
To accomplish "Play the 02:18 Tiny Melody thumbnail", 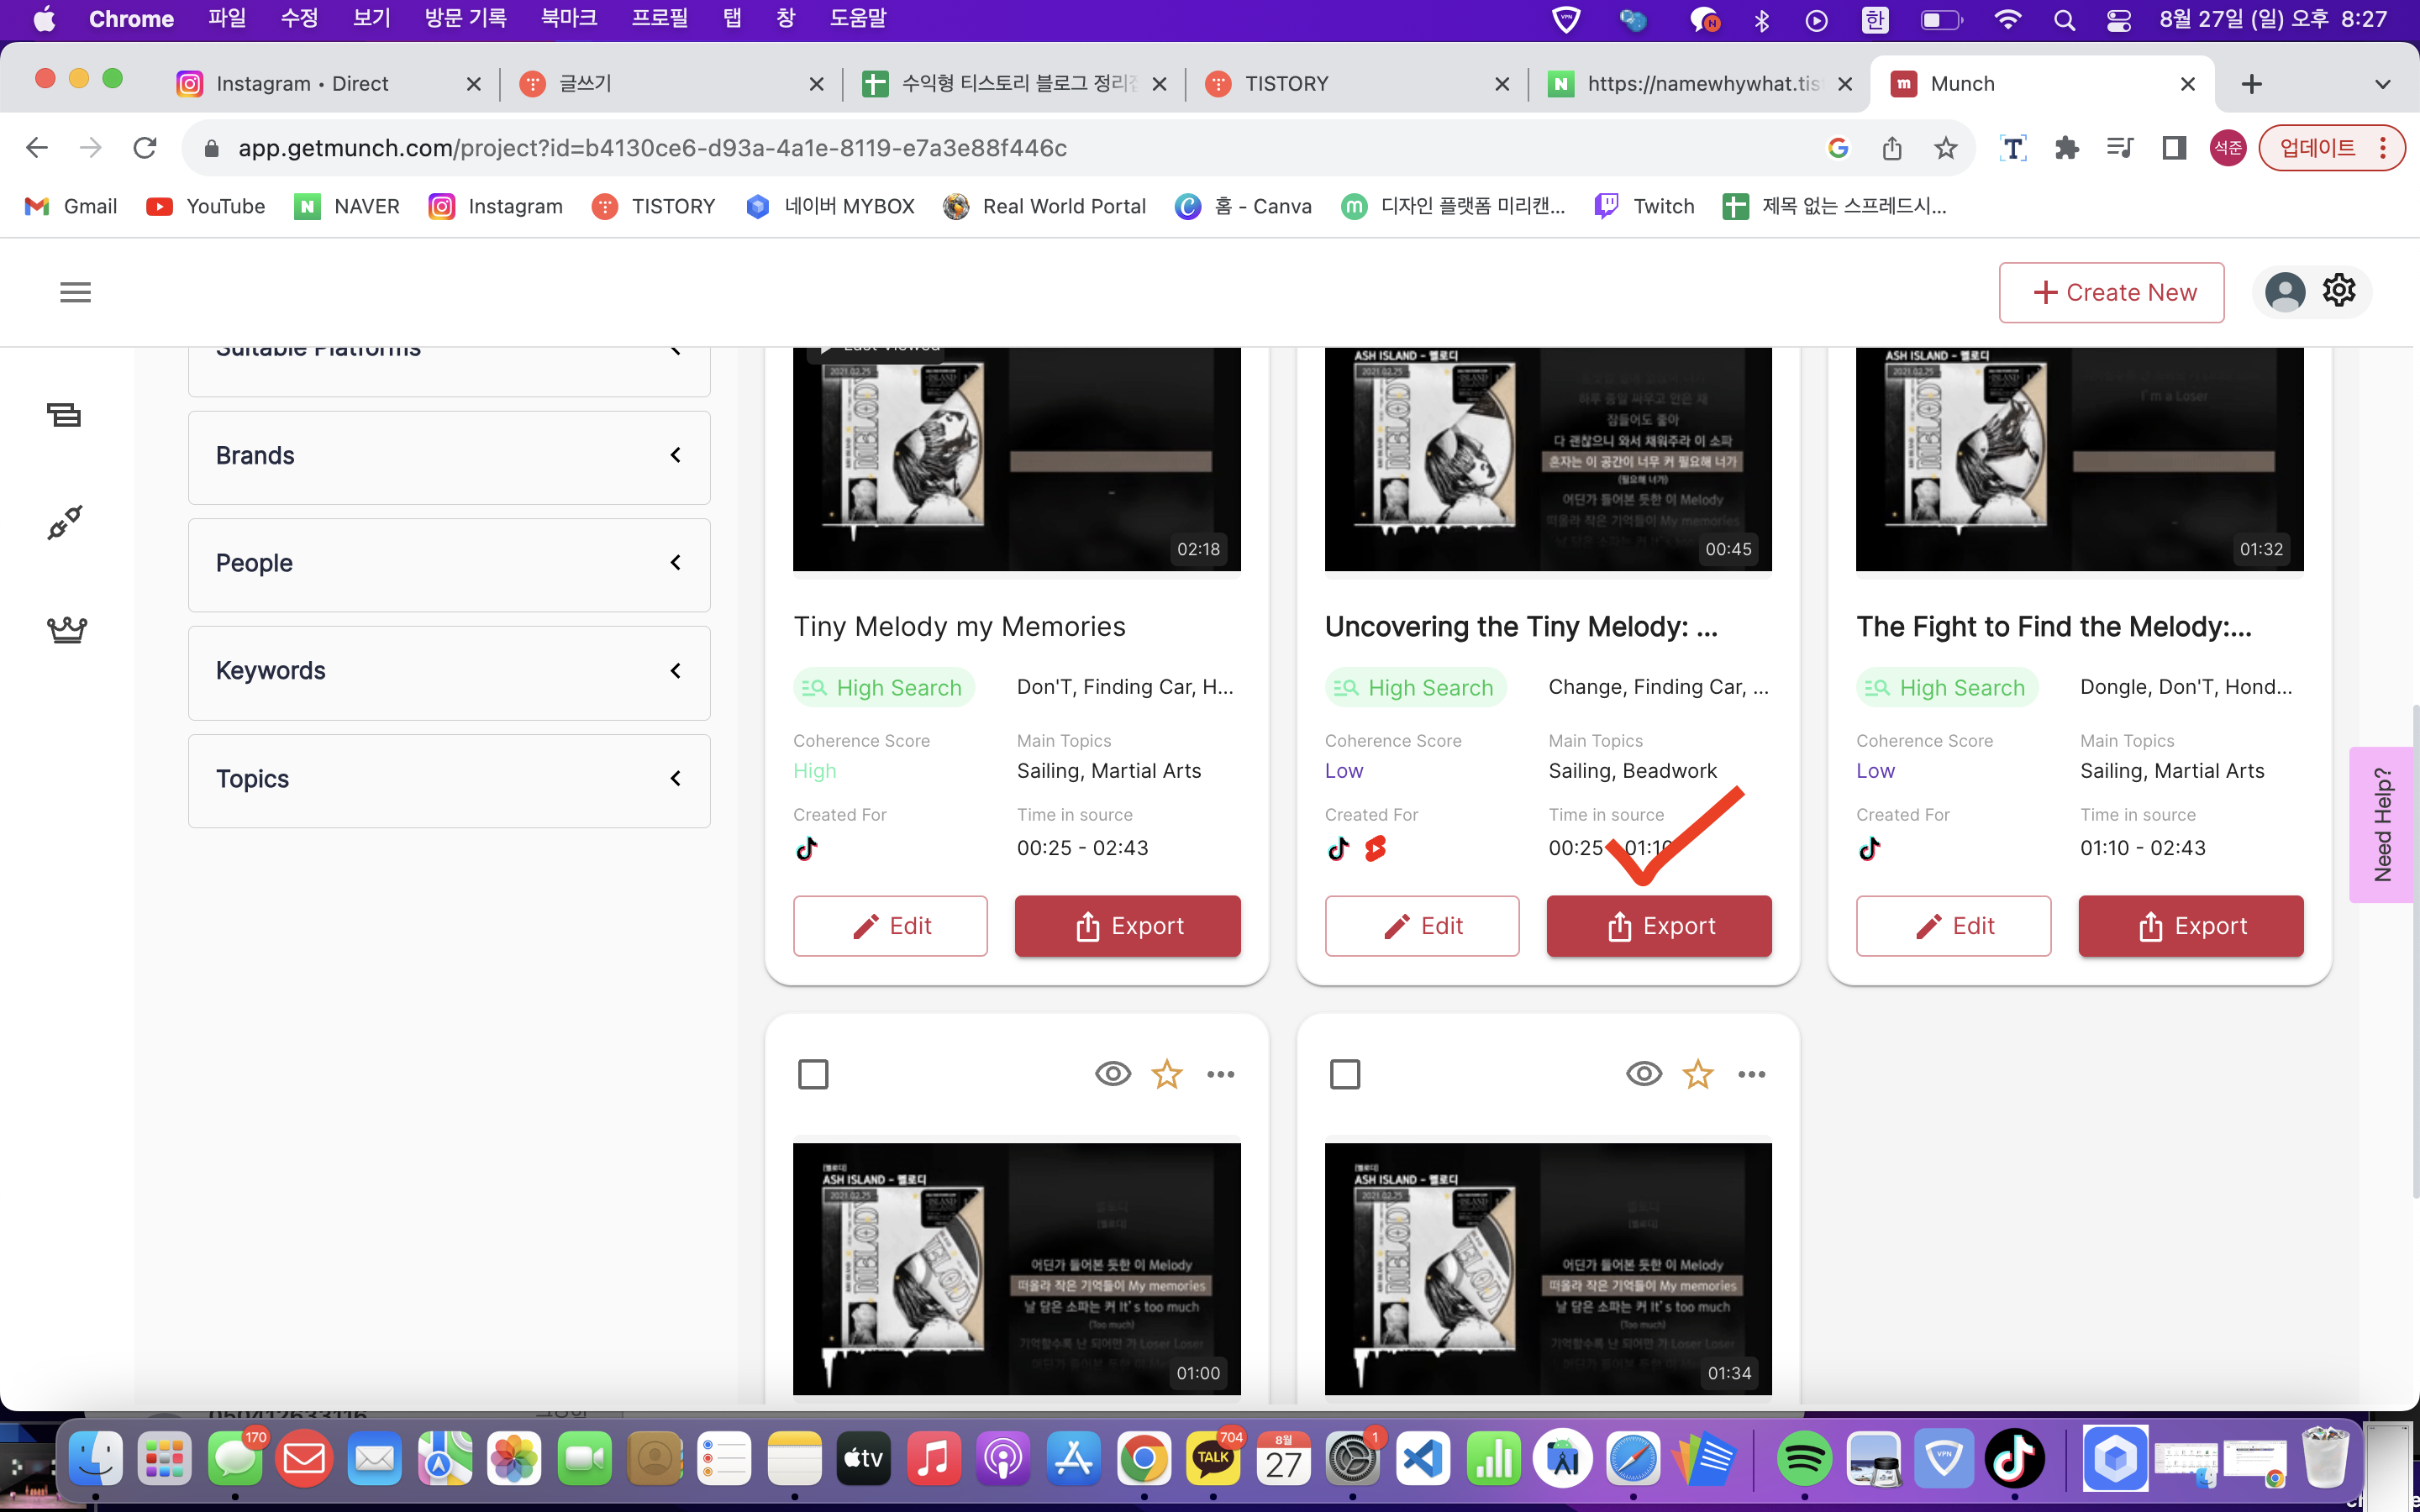I will (x=1016, y=459).
